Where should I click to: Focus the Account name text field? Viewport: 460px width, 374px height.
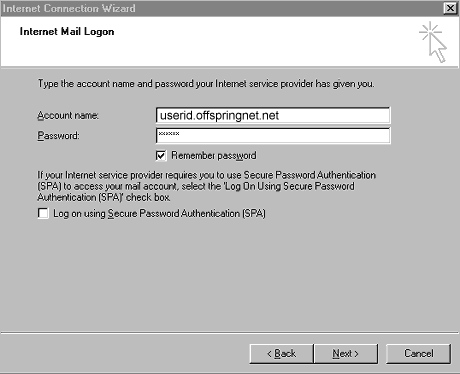tap(273, 115)
